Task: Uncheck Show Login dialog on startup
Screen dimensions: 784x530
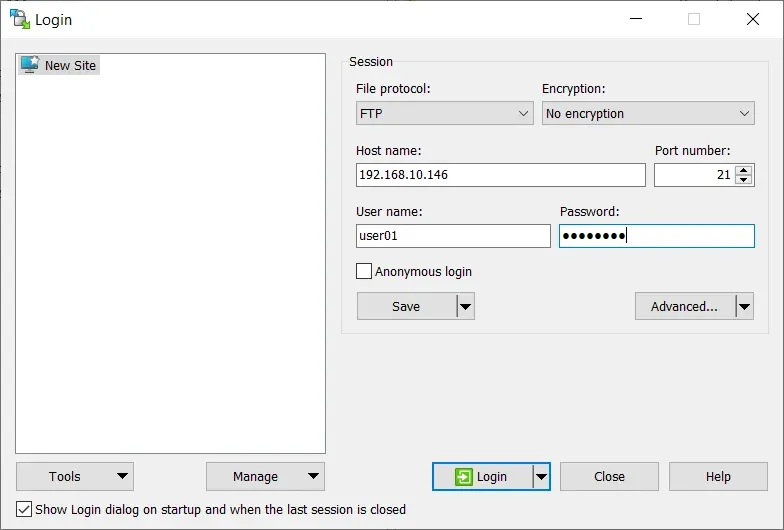Action: point(24,509)
